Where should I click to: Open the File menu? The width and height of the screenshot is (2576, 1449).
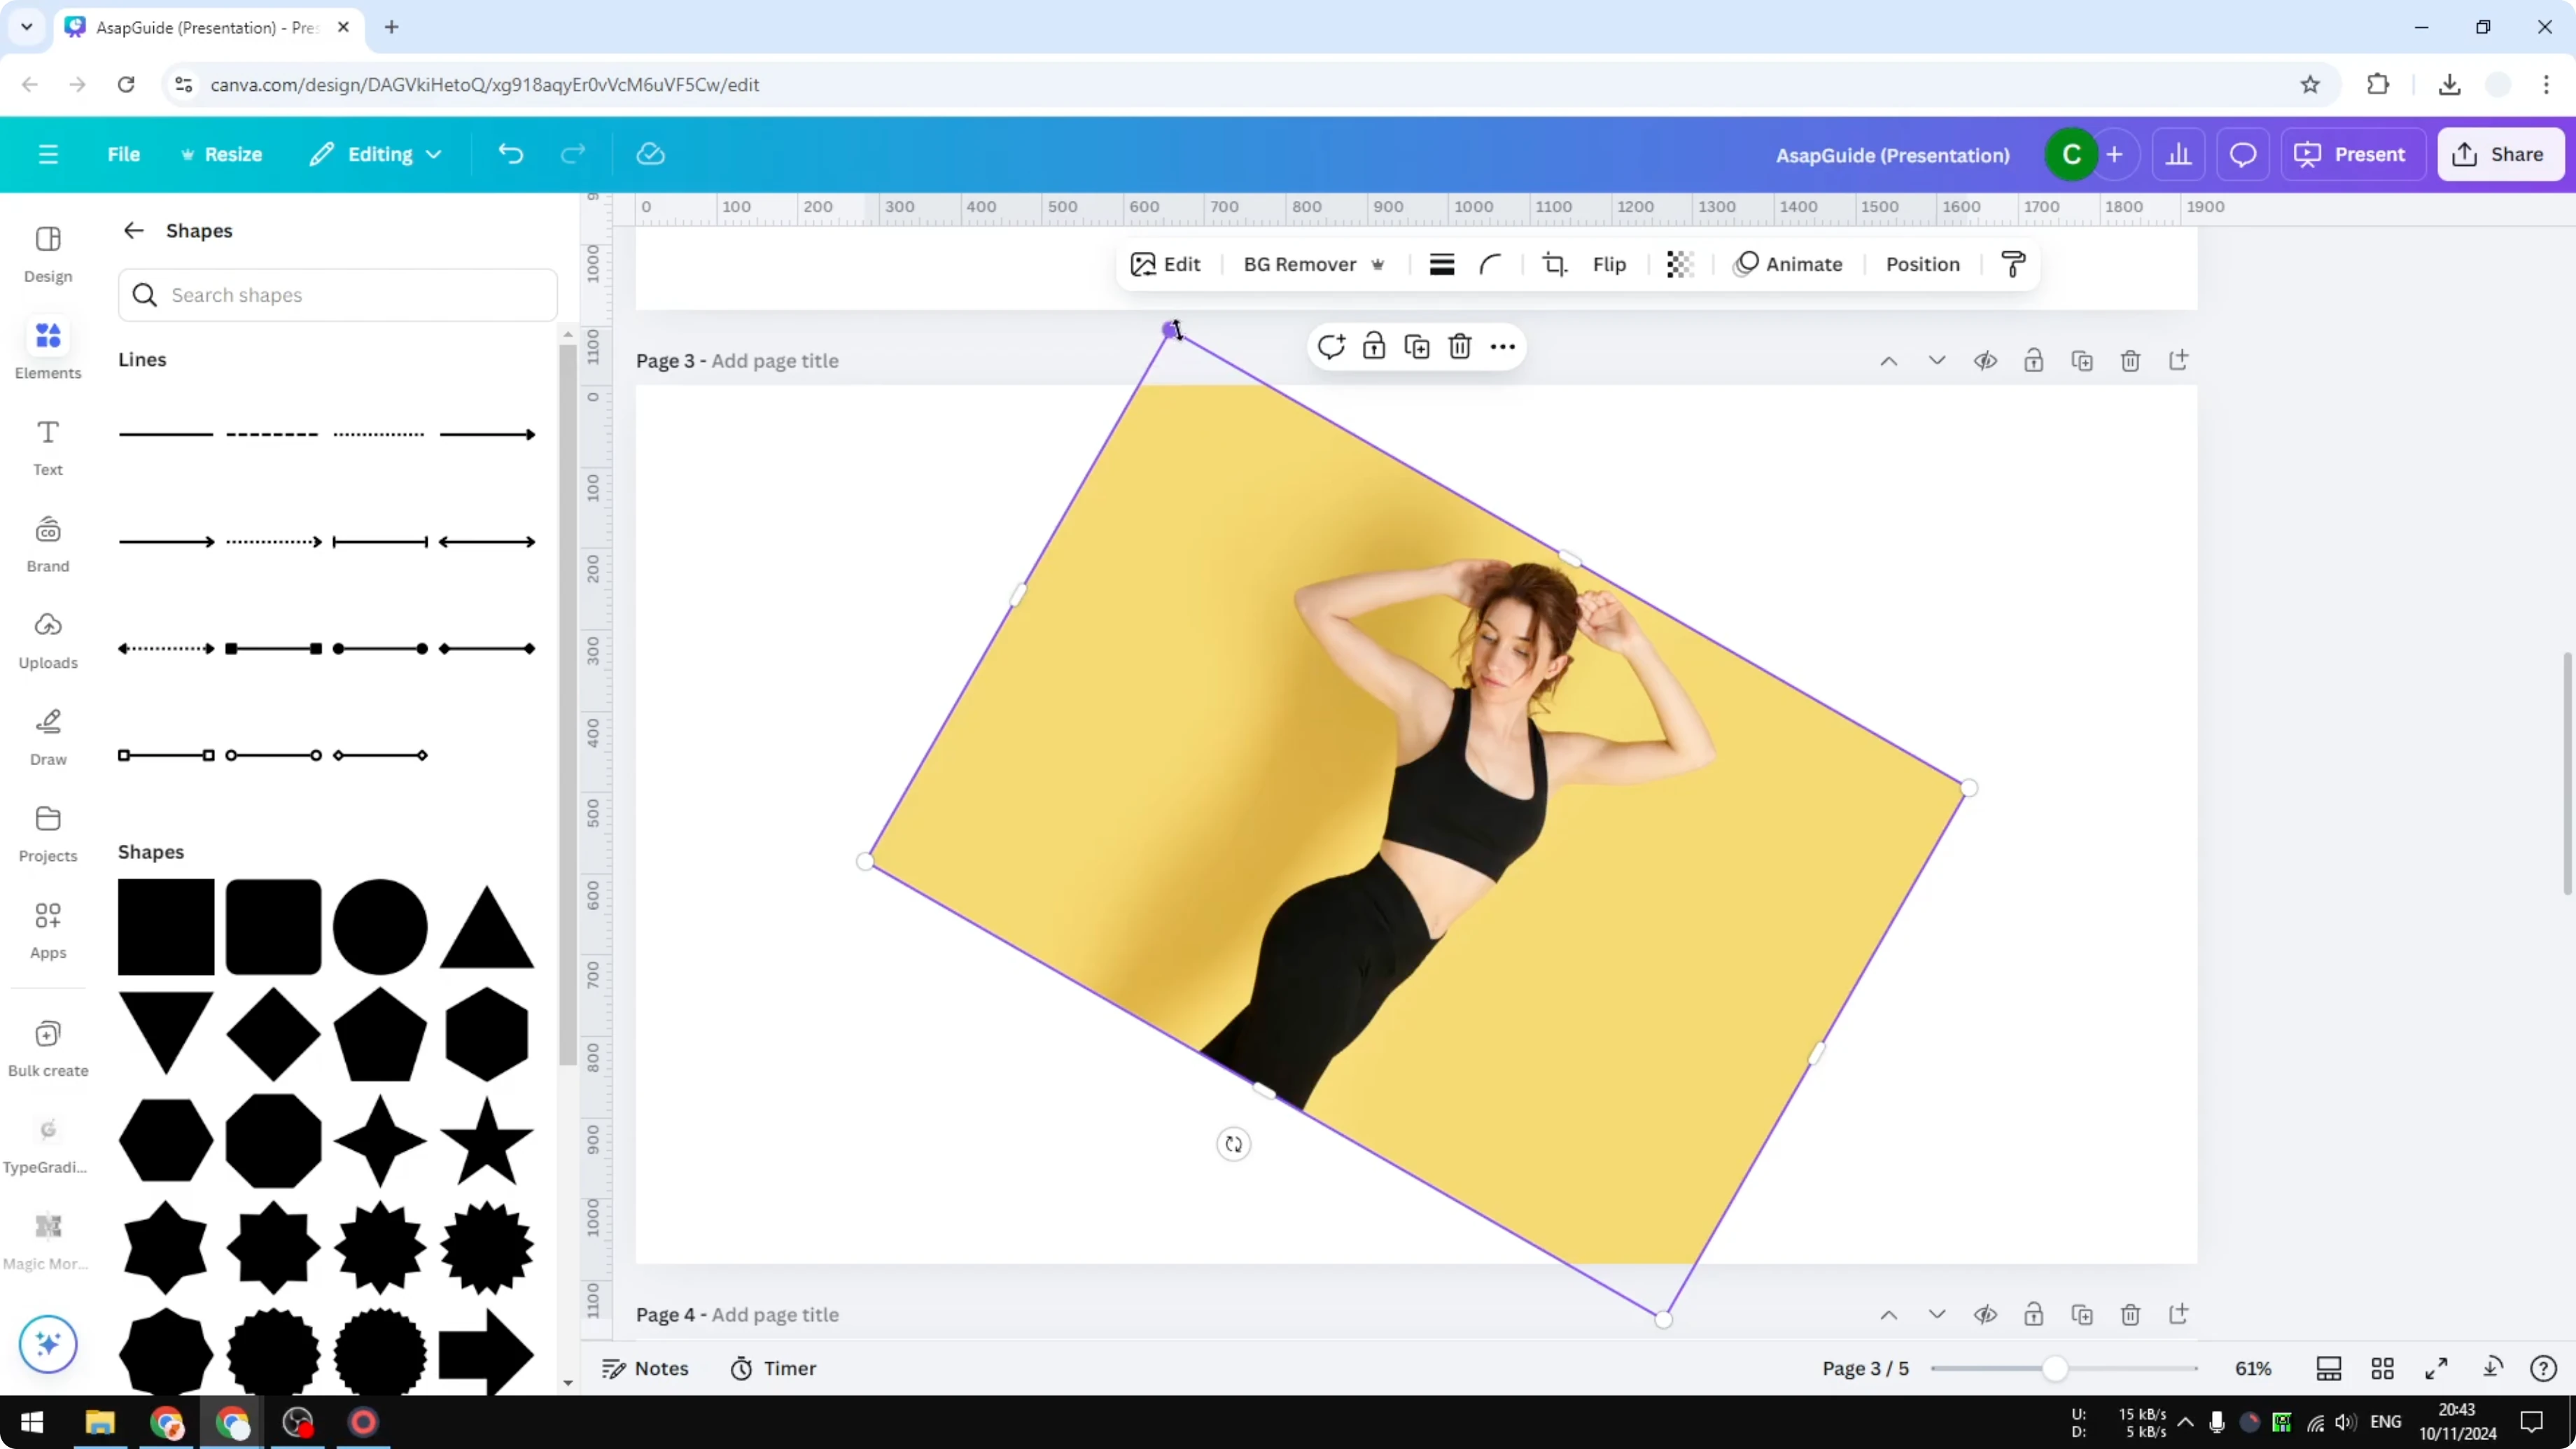(124, 154)
